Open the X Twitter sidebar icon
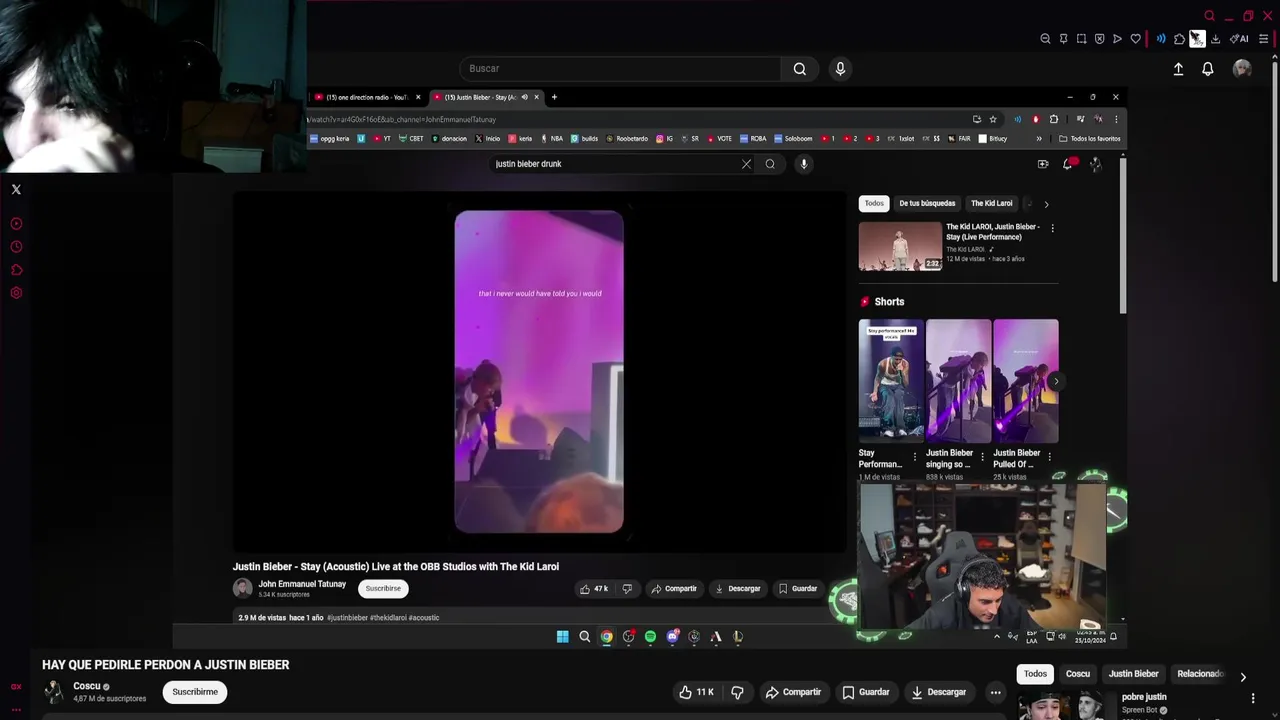1280x720 pixels. [x=16, y=189]
